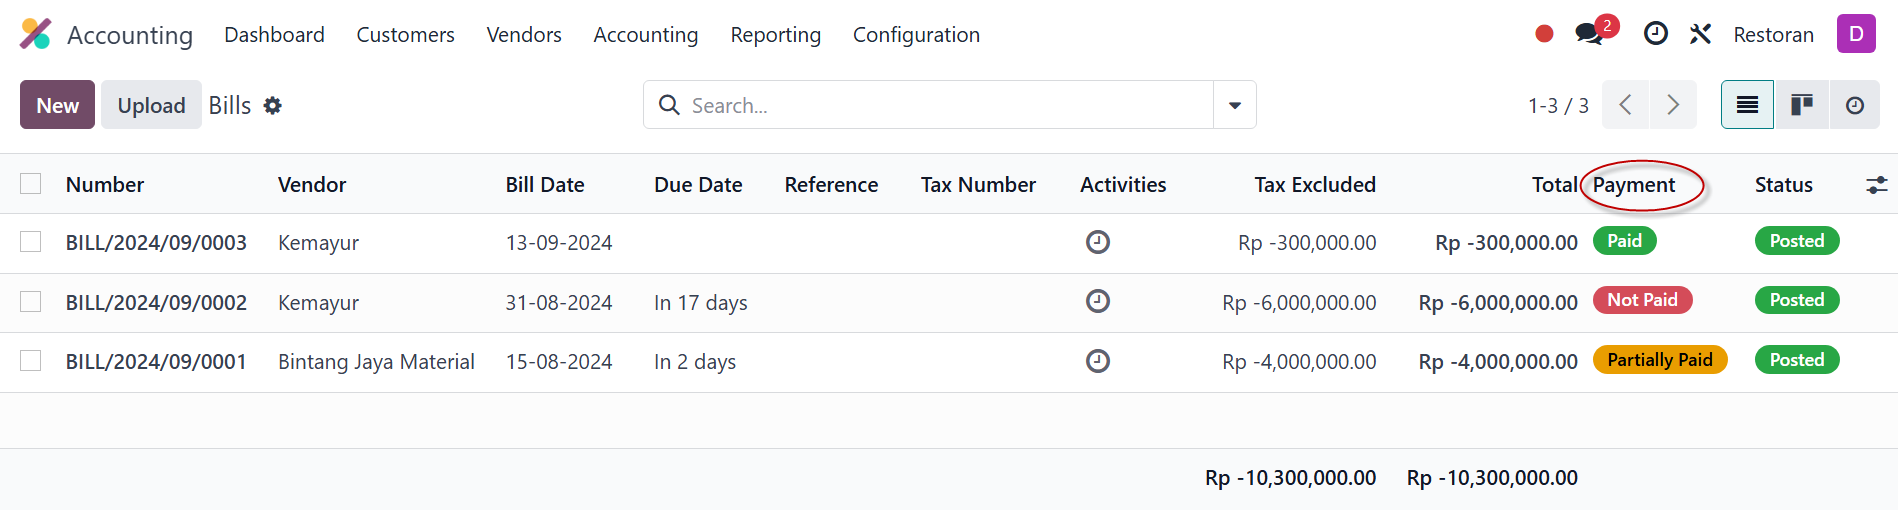Image resolution: width=1898 pixels, height=510 pixels.
Task: Open the Reporting menu
Action: click(x=775, y=35)
